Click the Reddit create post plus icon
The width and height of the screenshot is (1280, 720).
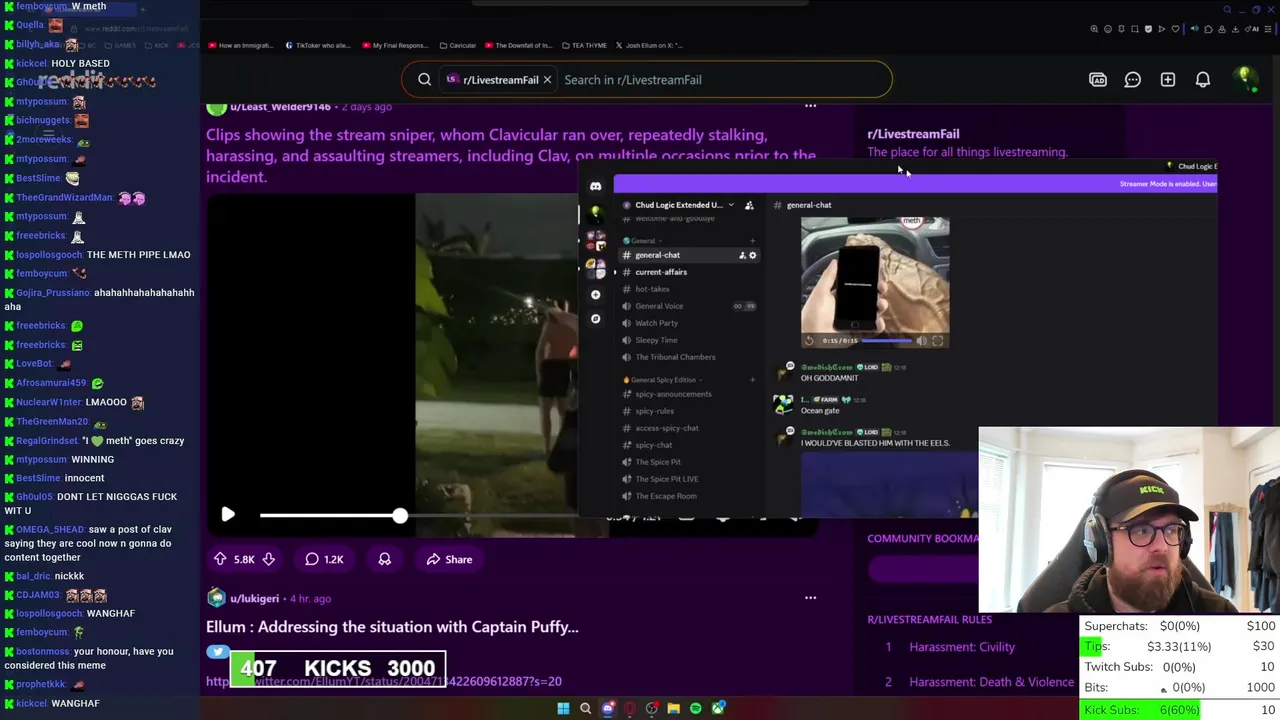pos(1168,80)
